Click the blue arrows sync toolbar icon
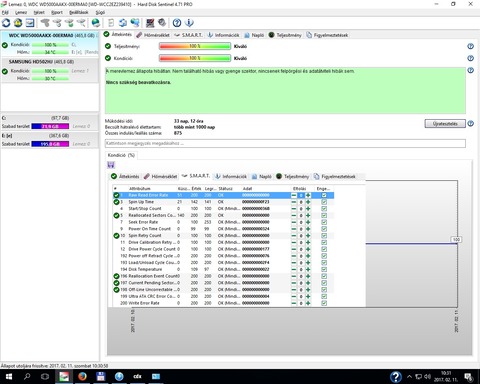The height and width of the screenshot is (384, 480). [x=123, y=23]
